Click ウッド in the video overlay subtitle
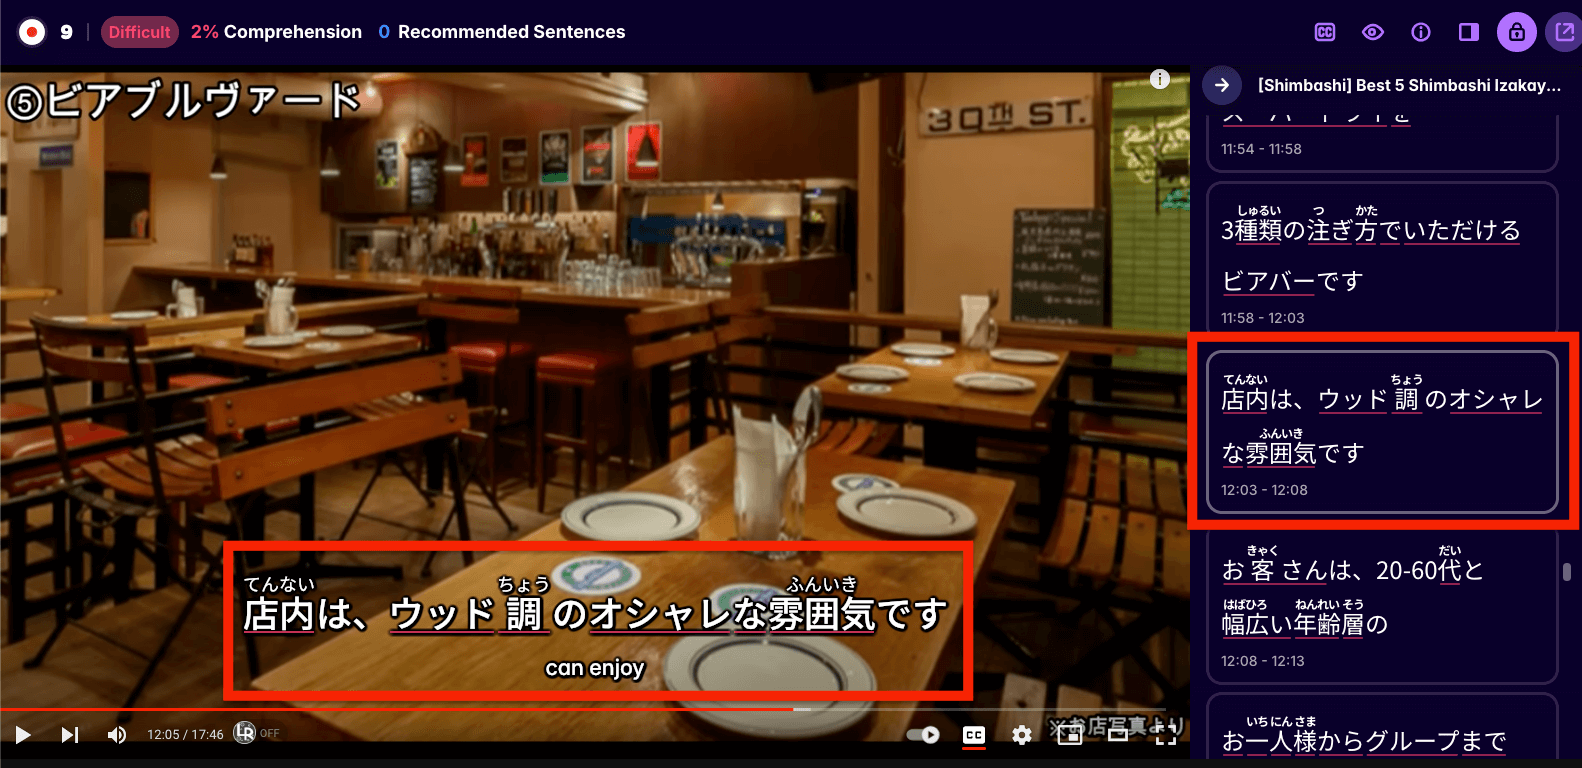Viewport: 1582px width, 768px height. tap(442, 615)
